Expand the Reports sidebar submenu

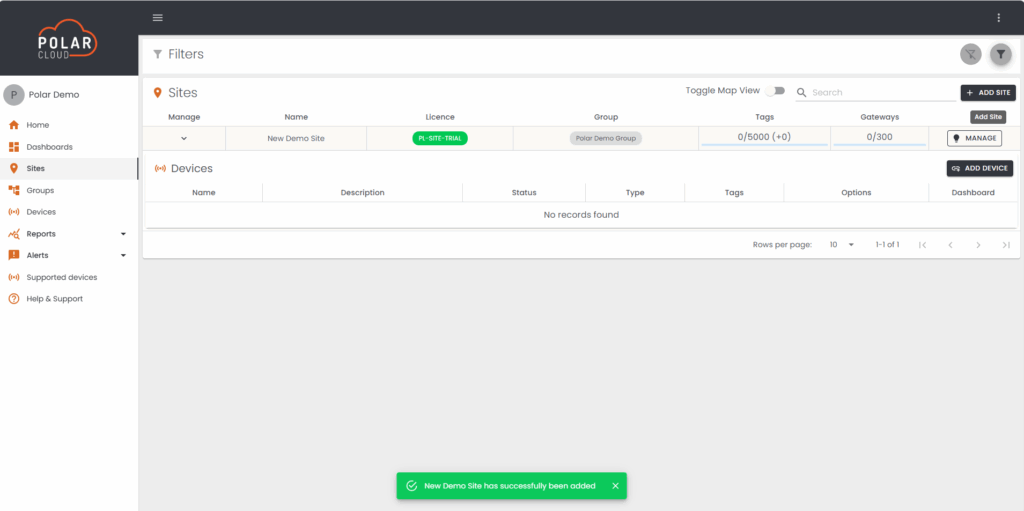[x=123, y=234]
